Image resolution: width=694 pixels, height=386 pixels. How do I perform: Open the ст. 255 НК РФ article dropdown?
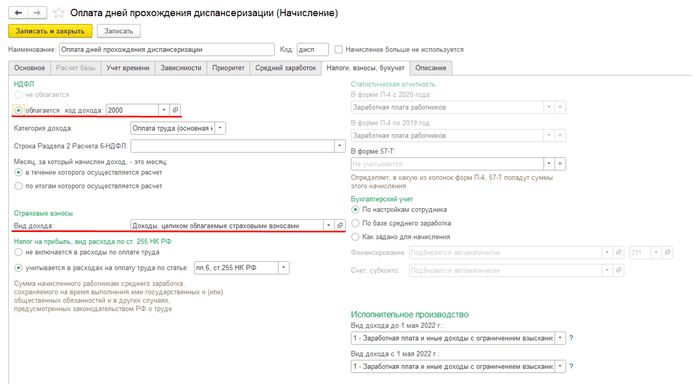pyautogui.click(x=284, y=267)
